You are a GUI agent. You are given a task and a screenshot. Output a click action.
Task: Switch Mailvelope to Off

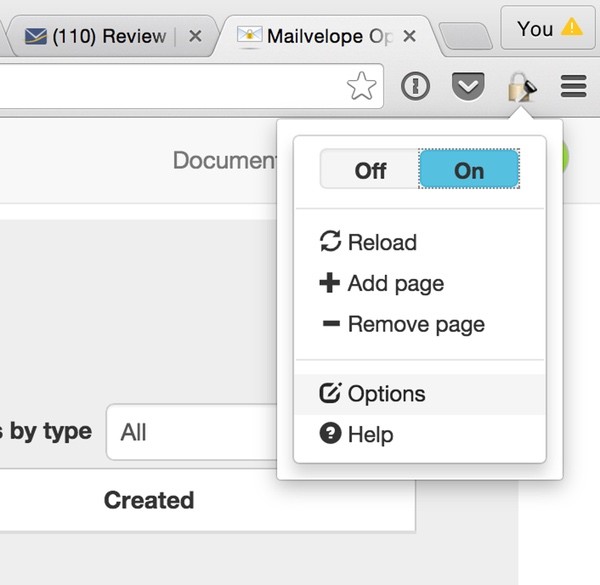(x=370, y=169)
